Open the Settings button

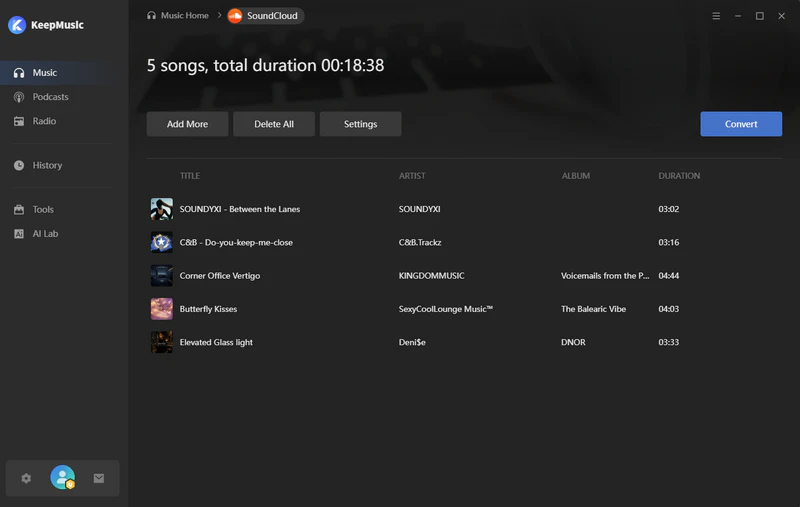360,124
